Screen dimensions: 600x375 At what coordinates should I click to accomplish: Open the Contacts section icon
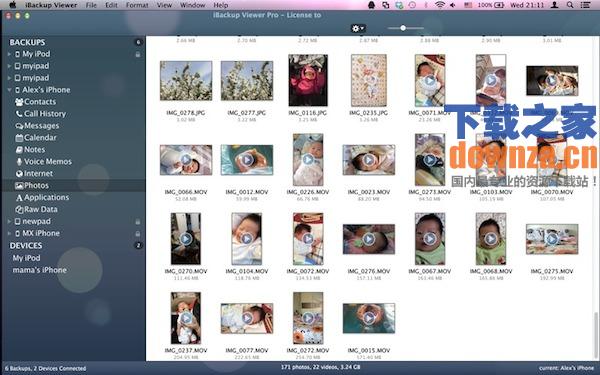(x=19, y=102)
